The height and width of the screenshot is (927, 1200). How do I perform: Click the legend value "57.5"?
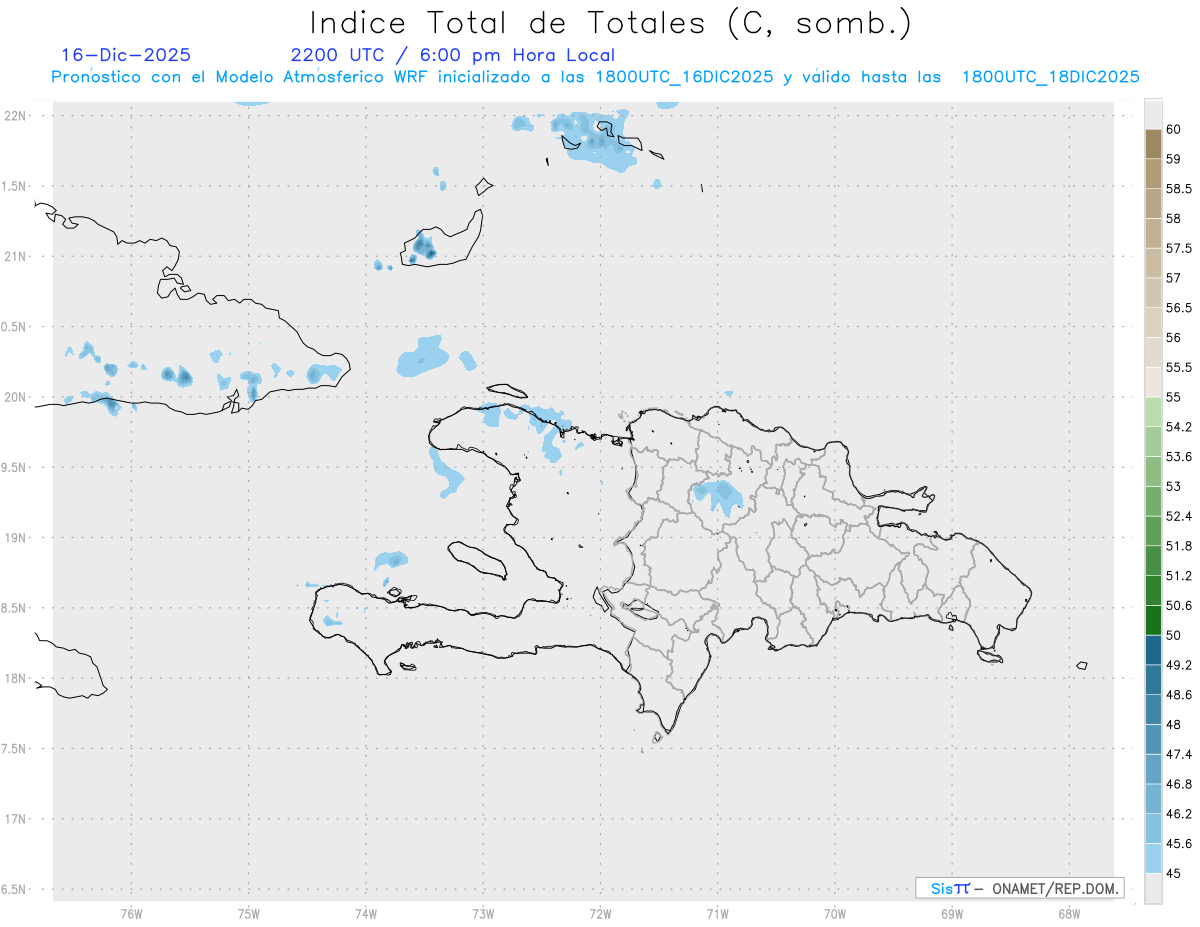point(1178,248)
